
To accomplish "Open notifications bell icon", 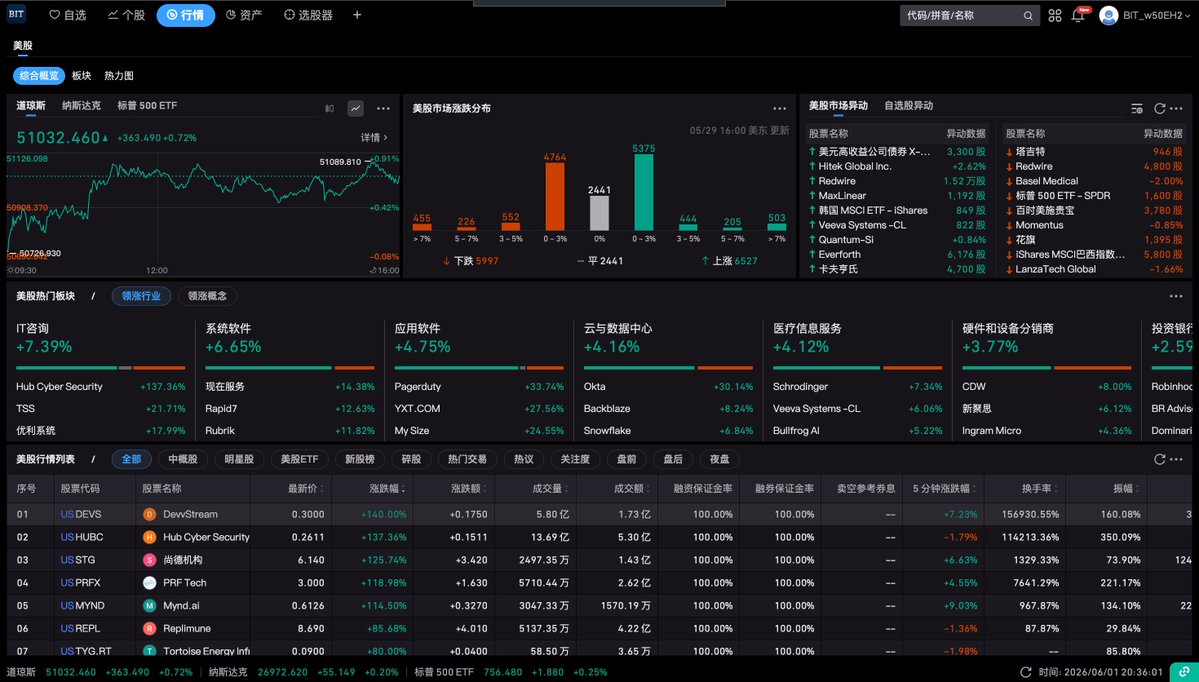I will click(x=1078, y=15).
